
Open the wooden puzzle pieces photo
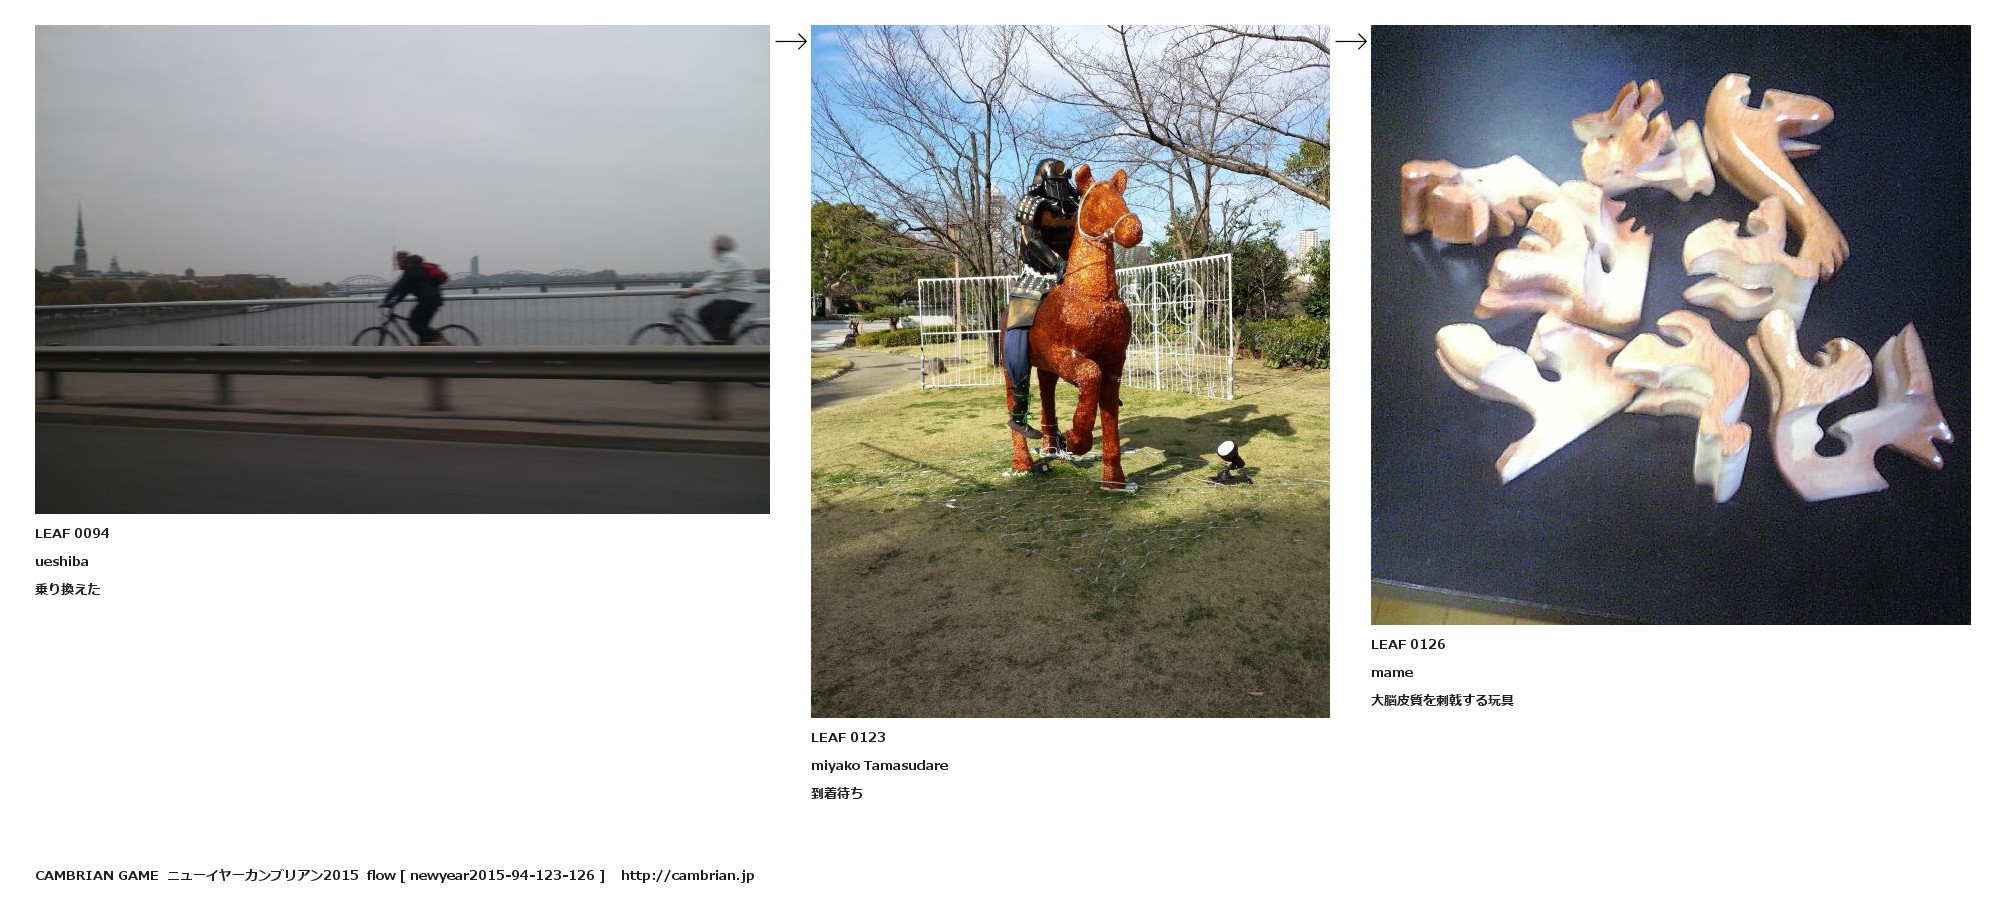pyautogui.click(x=1670, y=325)
